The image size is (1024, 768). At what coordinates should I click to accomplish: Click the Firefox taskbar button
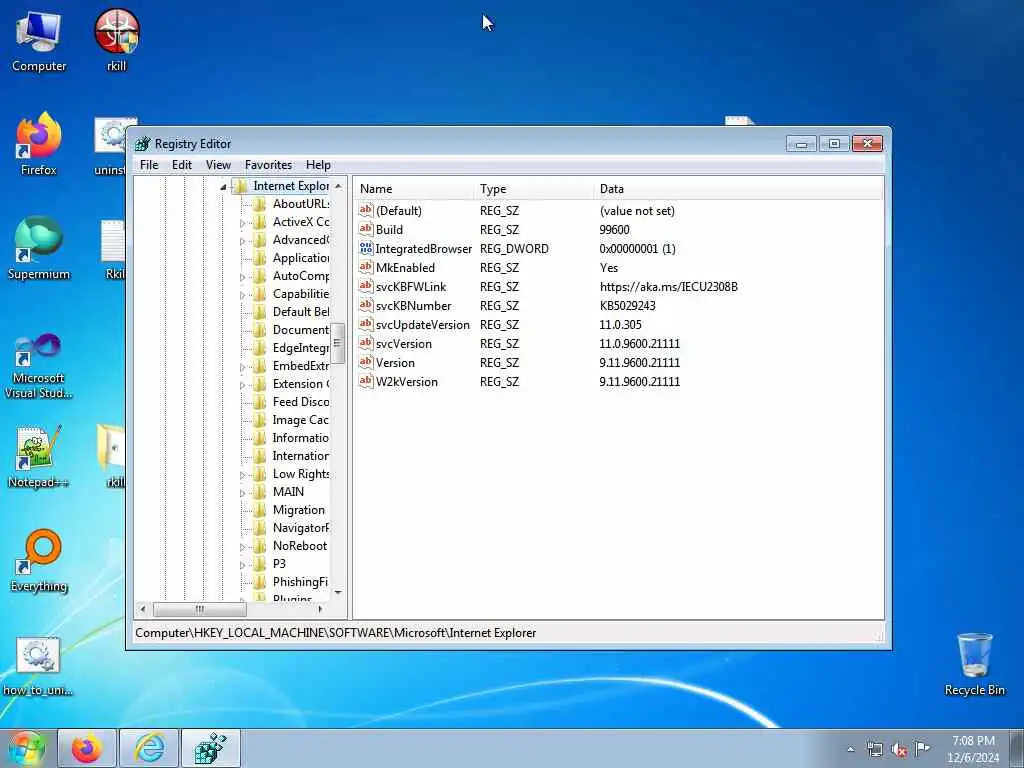pos(87,748)
